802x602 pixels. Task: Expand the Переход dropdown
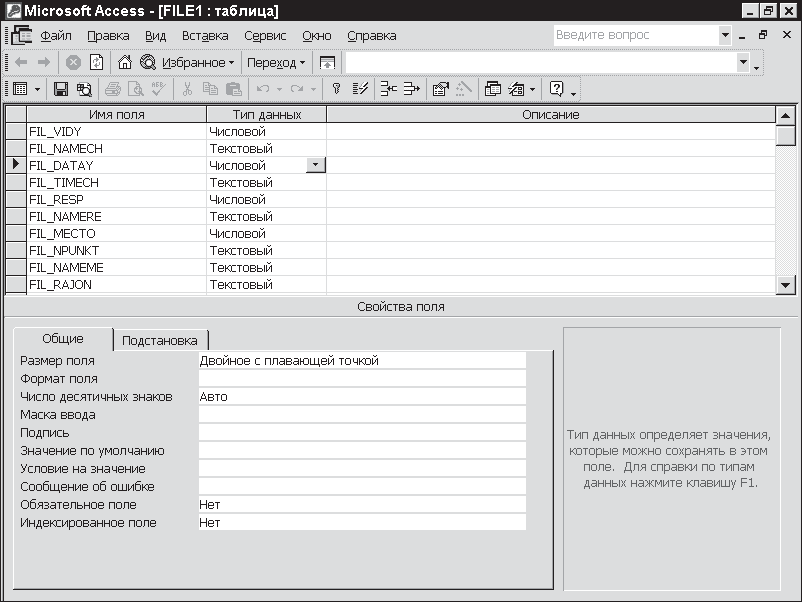(x=276, y=62)
